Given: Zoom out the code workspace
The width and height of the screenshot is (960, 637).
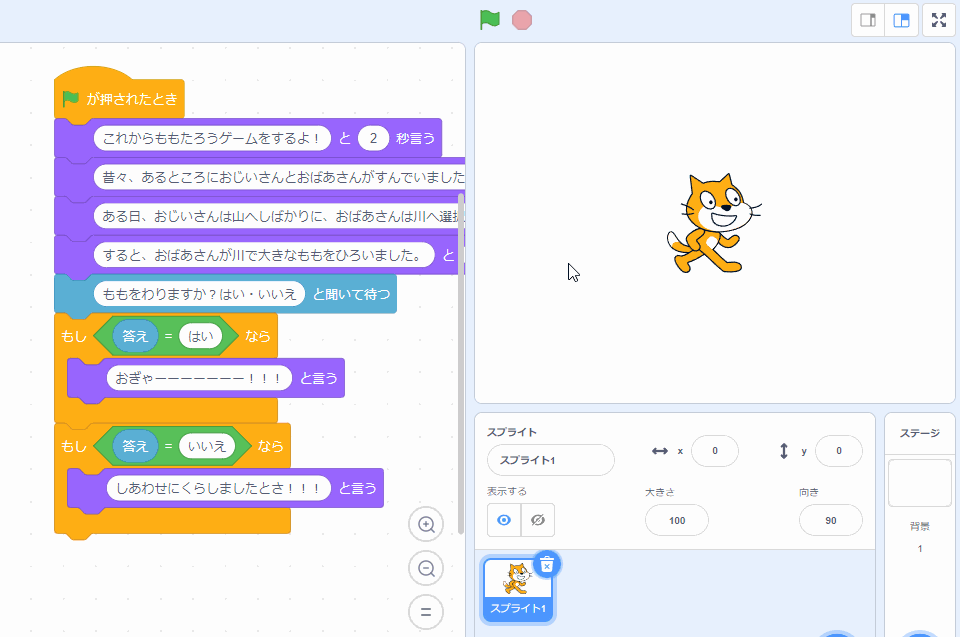Looking at the screenshot, I should (x=426, y=568).
